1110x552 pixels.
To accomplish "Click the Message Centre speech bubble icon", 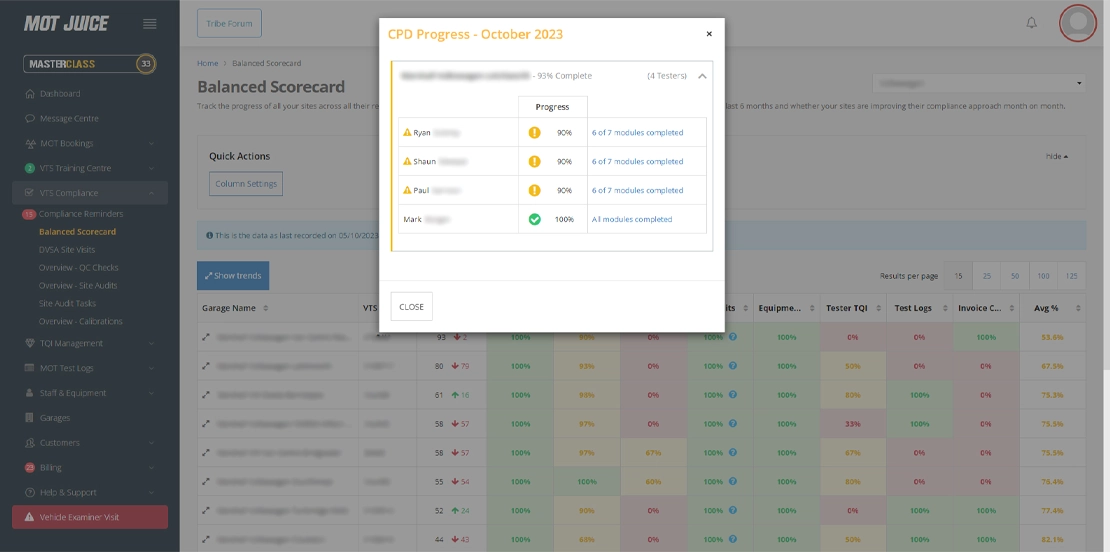I will tap(30, 118).
